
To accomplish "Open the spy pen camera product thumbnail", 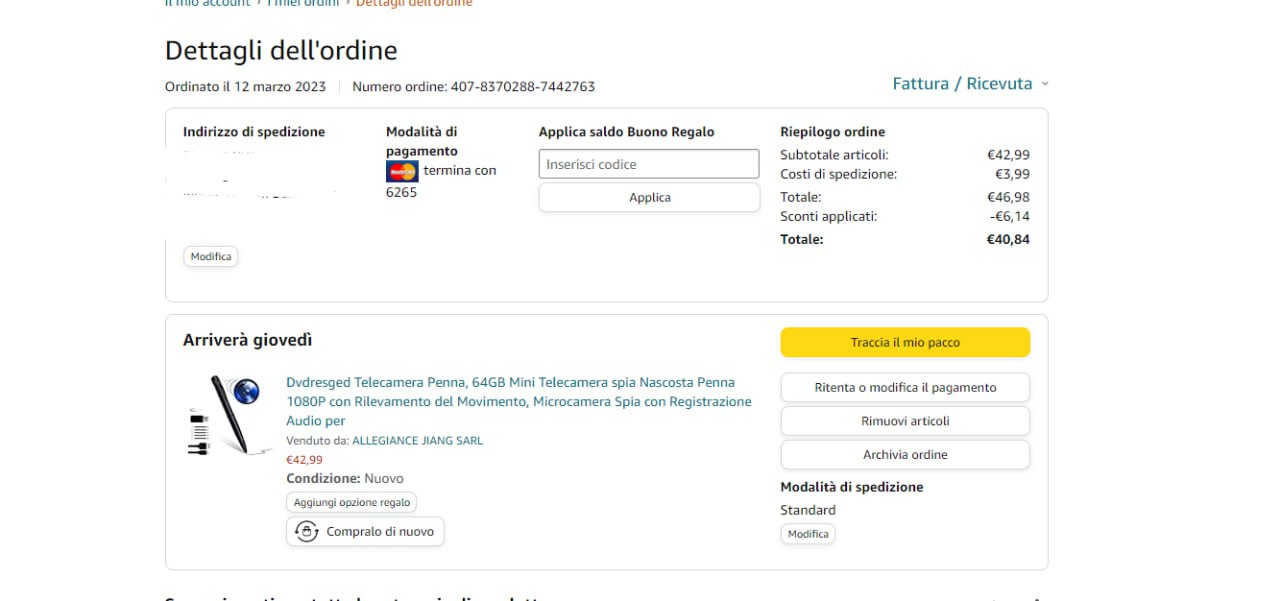I will click(x=224, y=415).
